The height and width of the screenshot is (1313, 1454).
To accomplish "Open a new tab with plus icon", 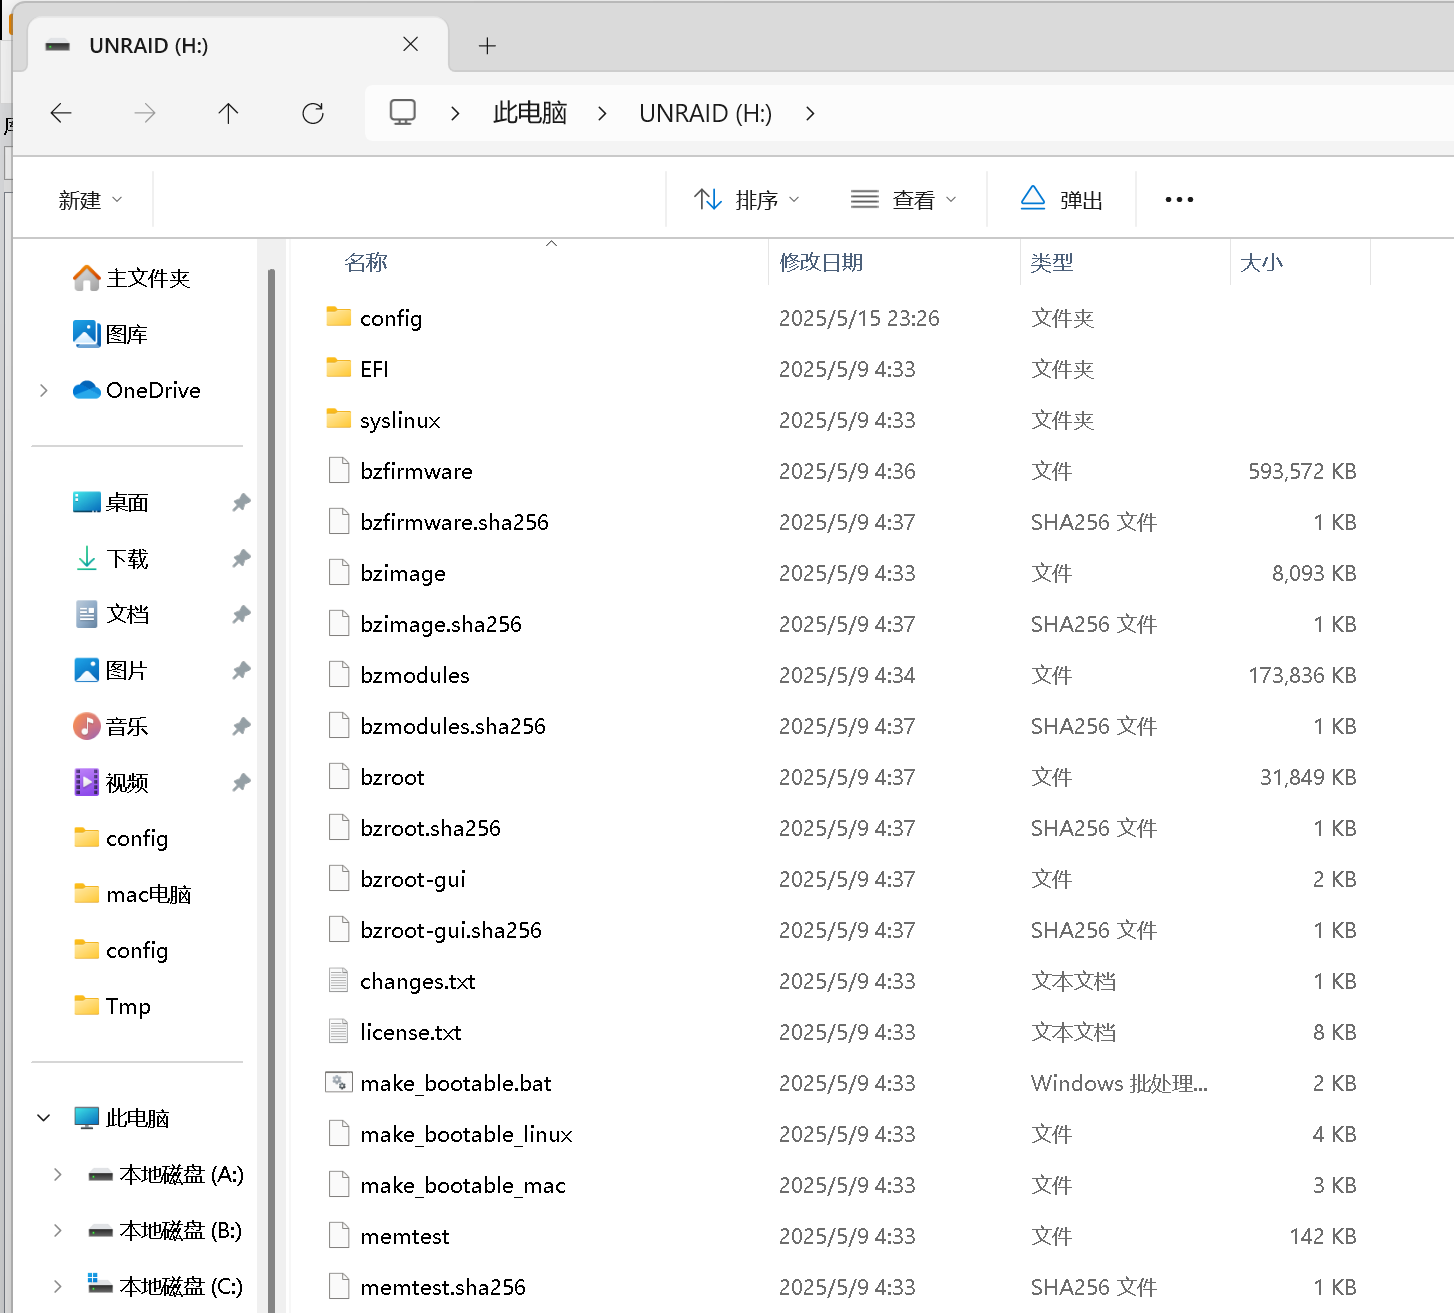I will tap(487, 46).
